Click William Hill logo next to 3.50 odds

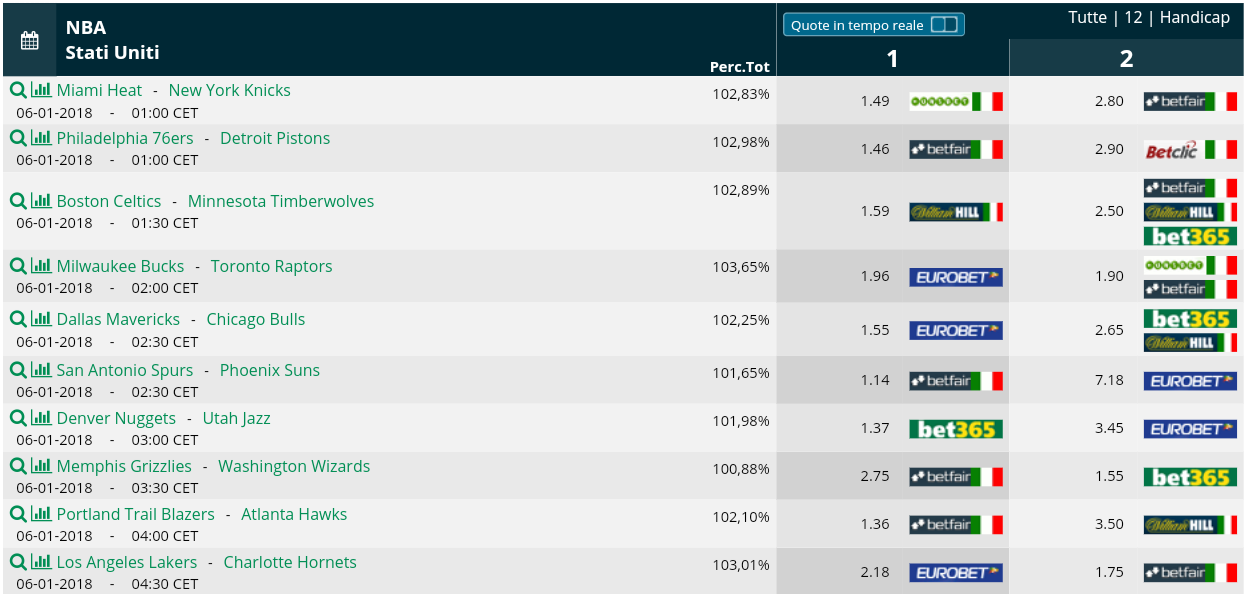(x=1191, y=524)
